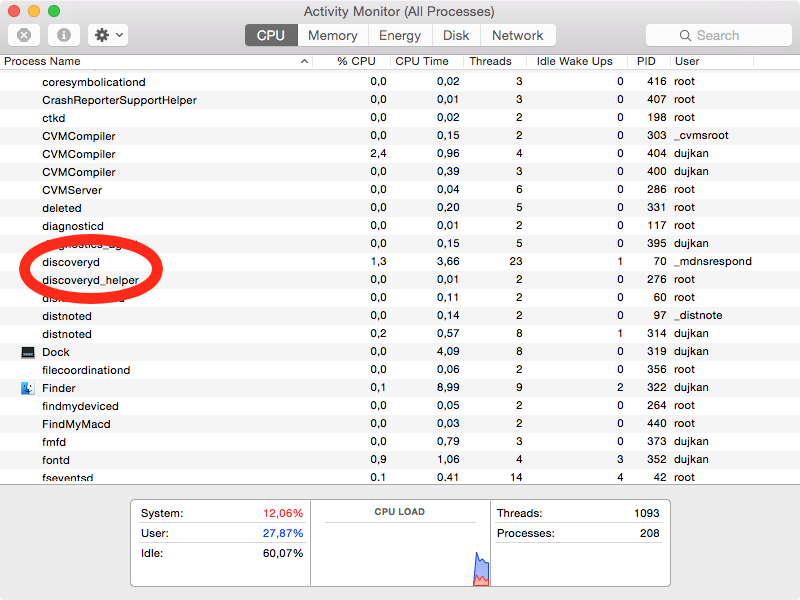Image resolution: width=800 pixels, height=600 pixels.
Task: Open the gear action menu dropdown
Action: (108, 35)
